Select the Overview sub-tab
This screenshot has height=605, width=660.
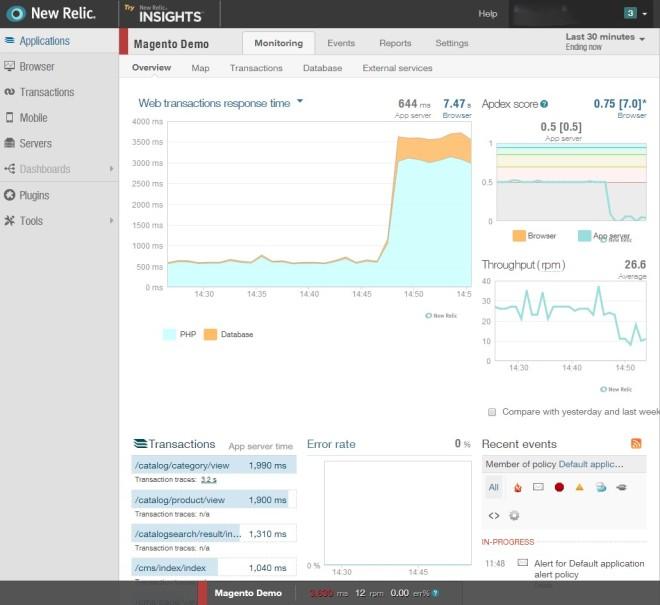(151, 67)
